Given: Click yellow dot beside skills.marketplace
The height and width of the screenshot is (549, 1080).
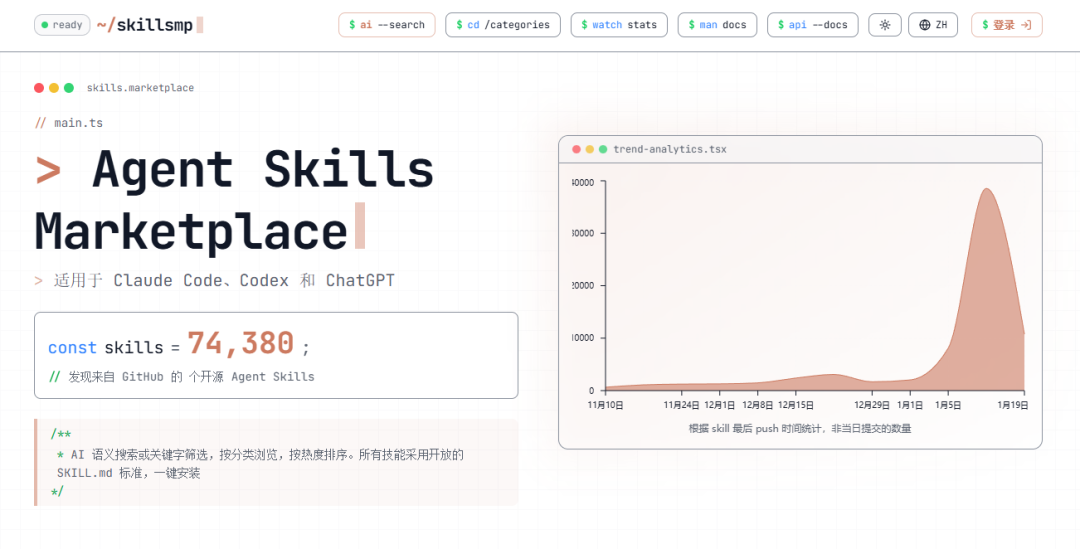Looking at the screenshot, I should [x=54, y=88].
